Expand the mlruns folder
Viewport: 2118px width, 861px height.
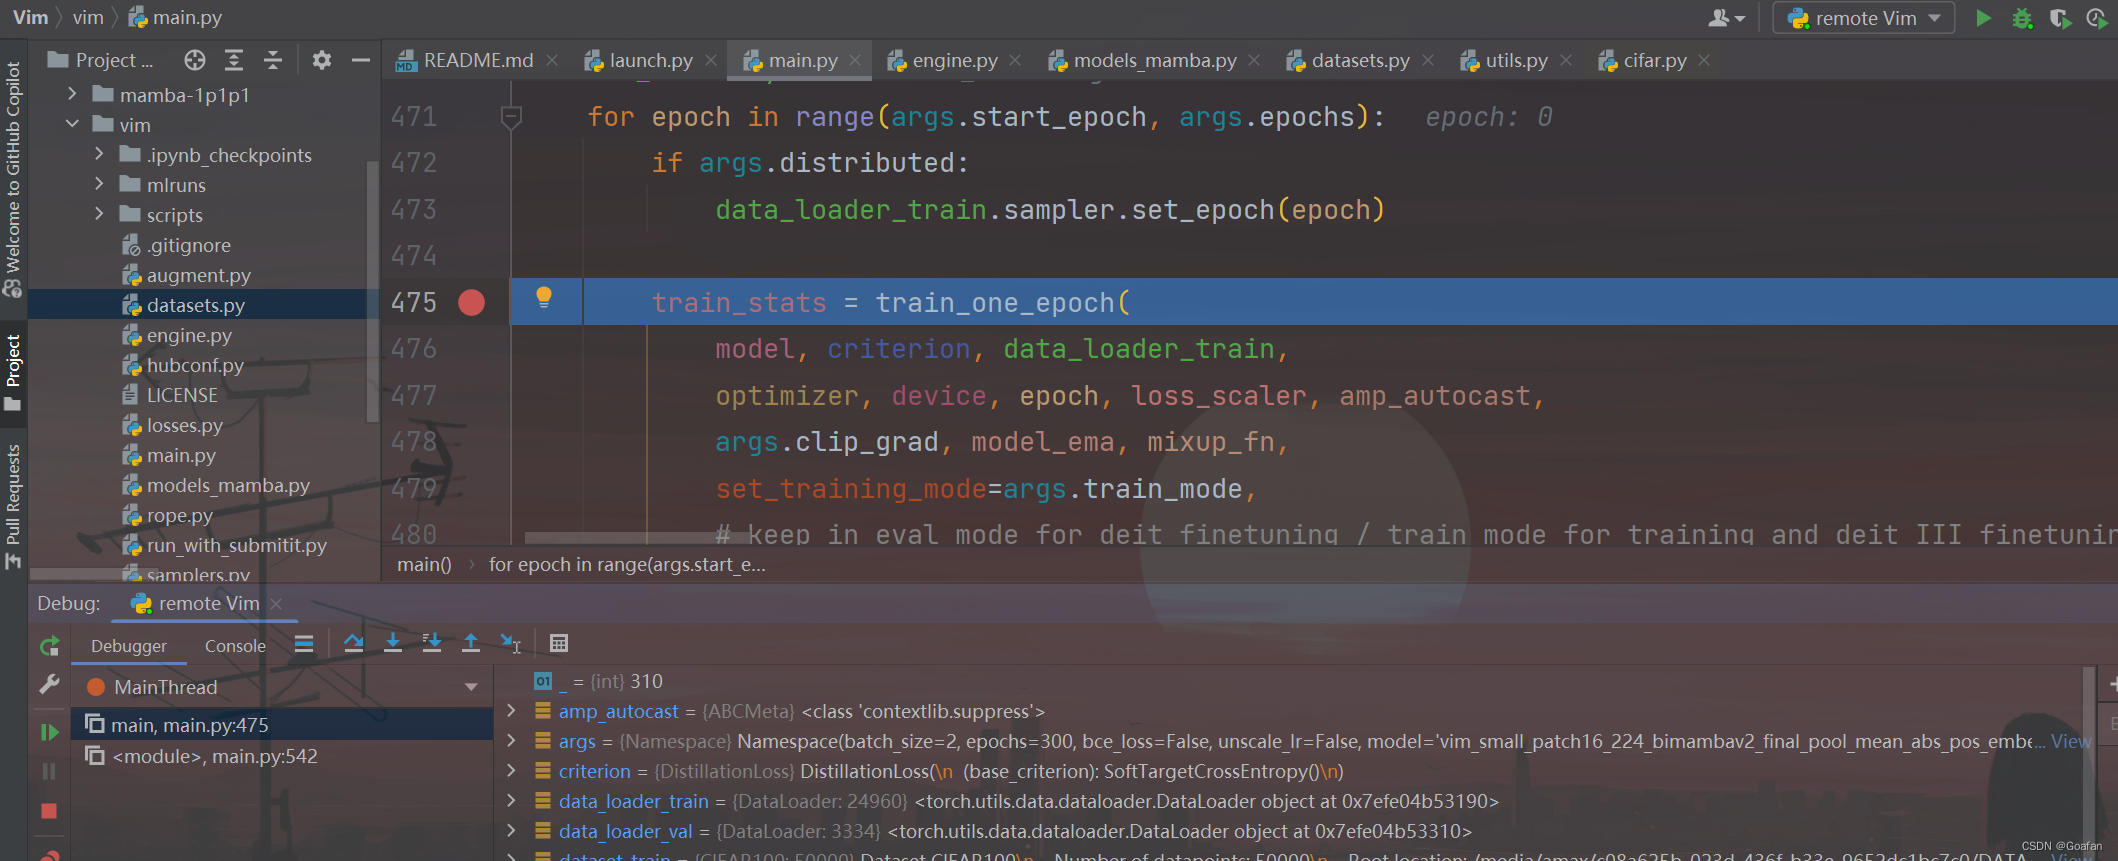(x=99, y=184)
